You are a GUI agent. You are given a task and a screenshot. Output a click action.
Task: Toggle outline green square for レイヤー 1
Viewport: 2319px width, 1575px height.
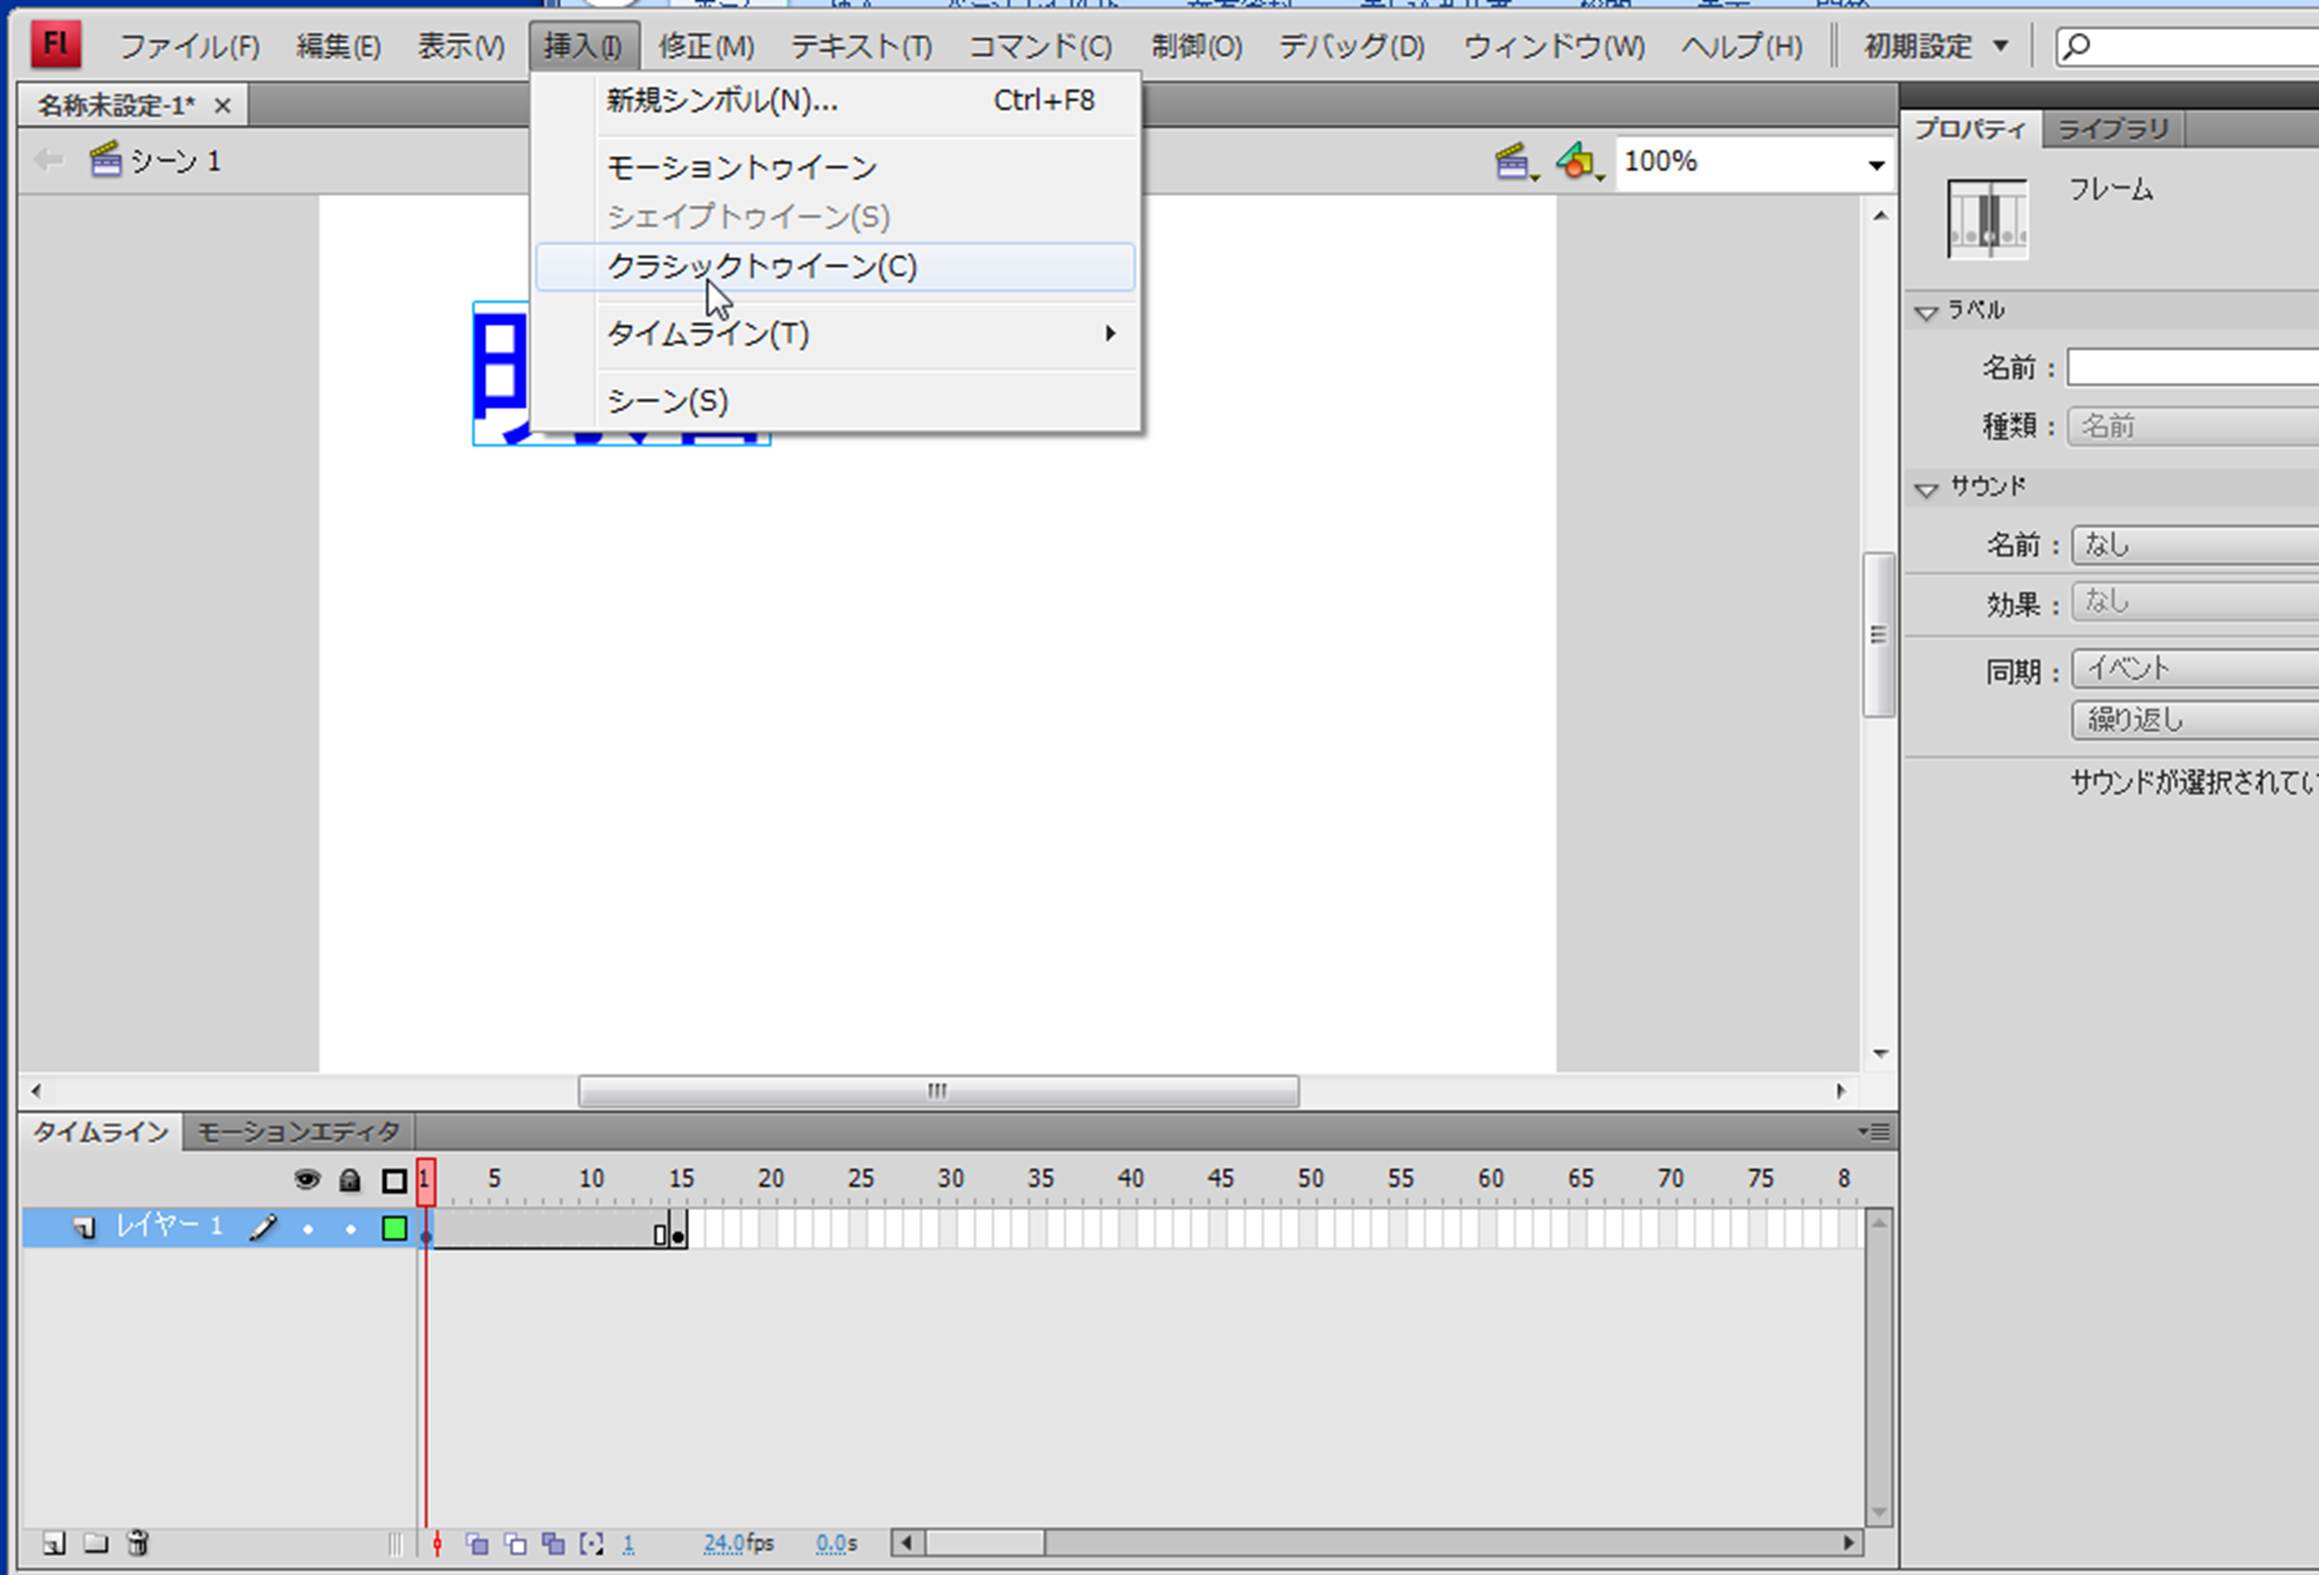pos(395,1228)
